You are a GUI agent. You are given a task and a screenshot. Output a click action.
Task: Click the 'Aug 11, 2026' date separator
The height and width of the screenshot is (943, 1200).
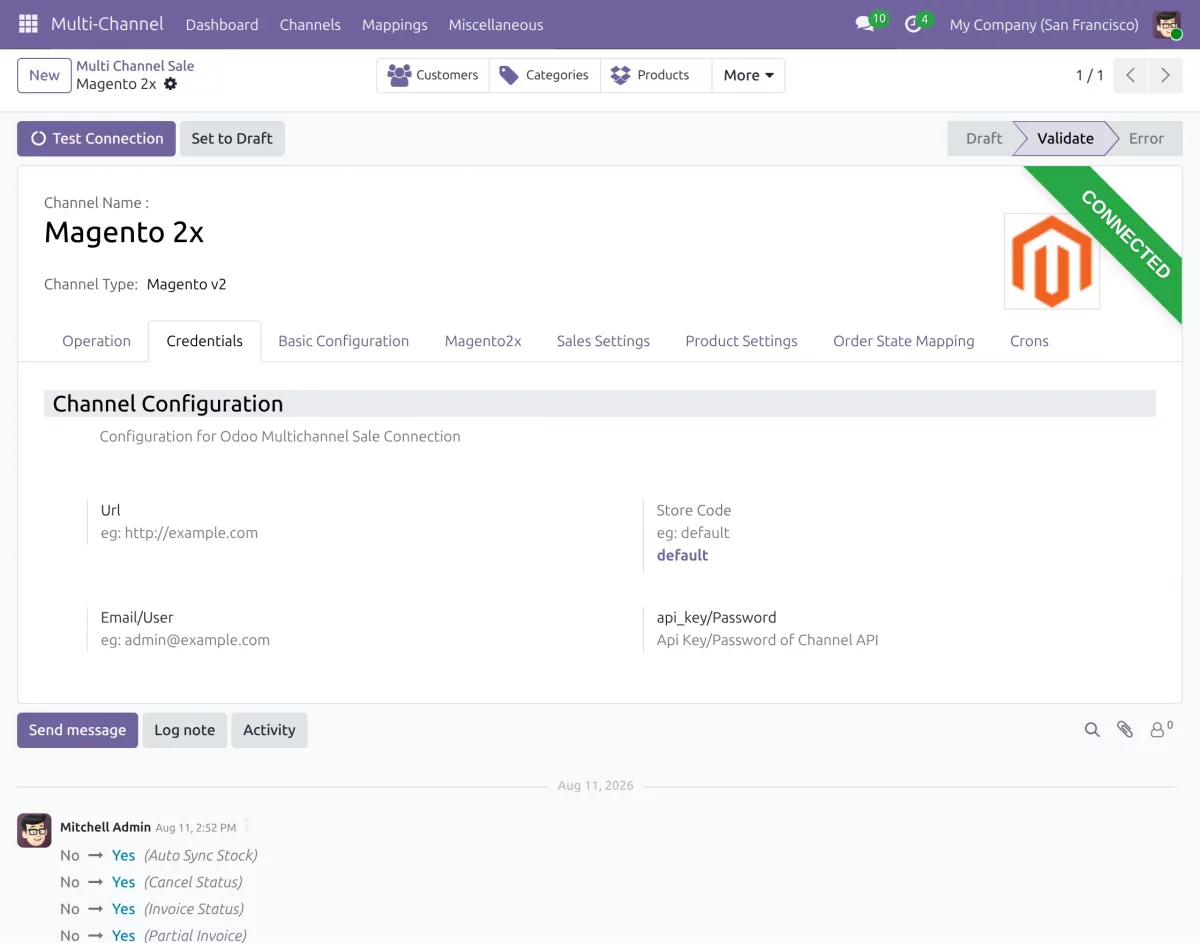pyautogui.click(x=596, y=786)
